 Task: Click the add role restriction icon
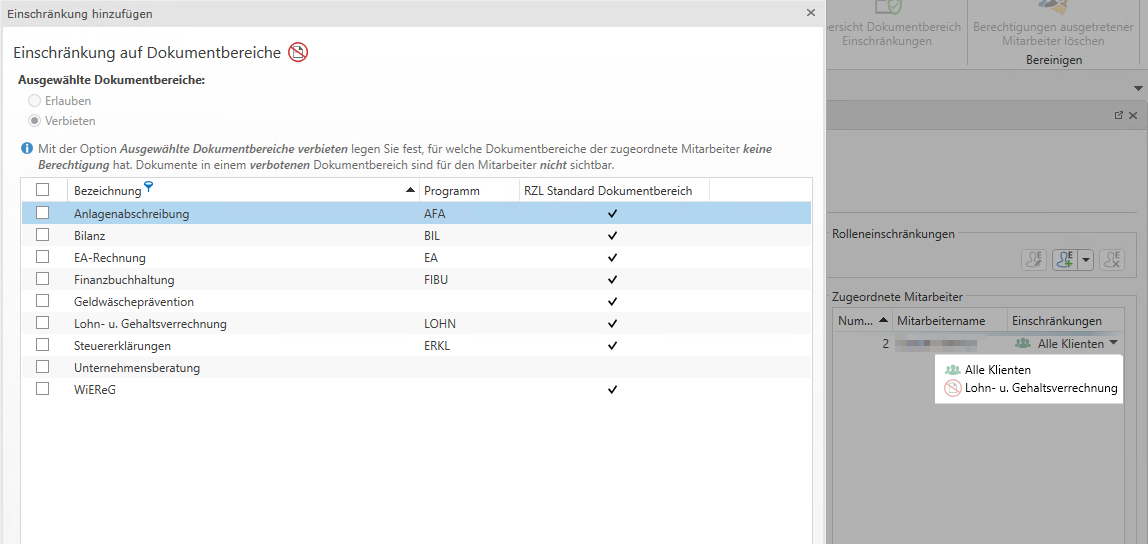click(1062, 260)
